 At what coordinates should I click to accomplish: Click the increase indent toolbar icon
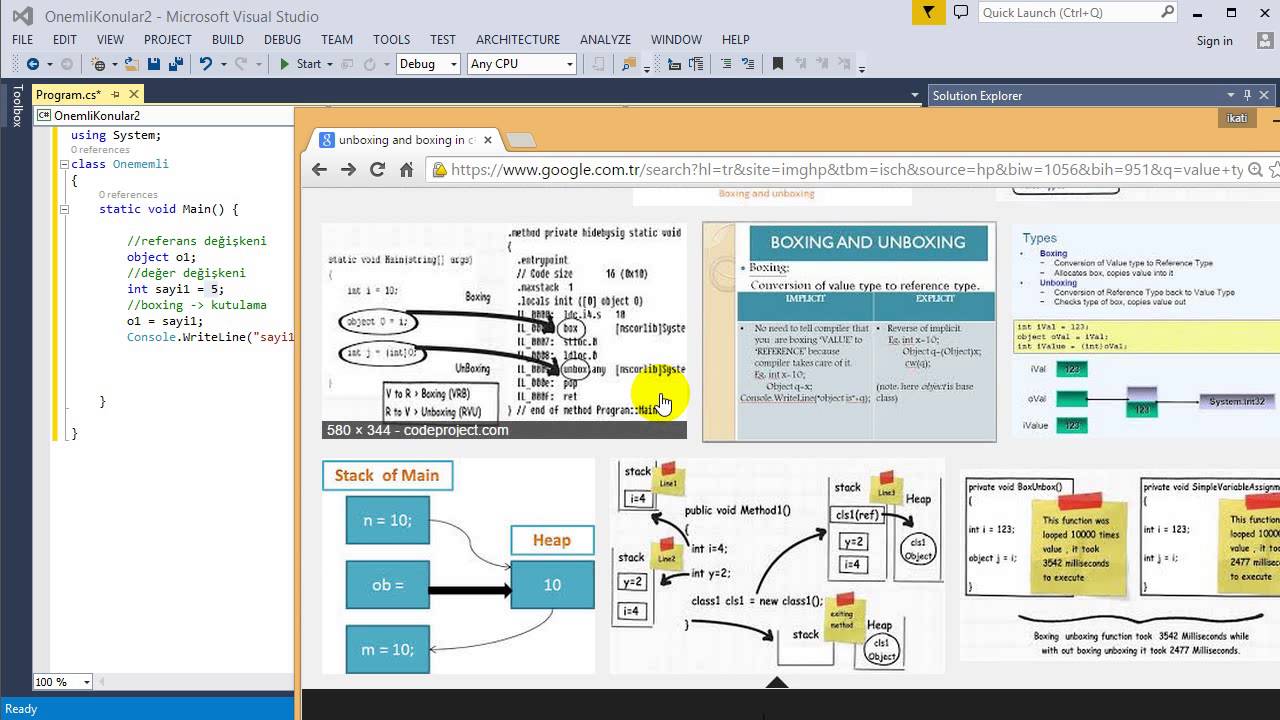696,64
